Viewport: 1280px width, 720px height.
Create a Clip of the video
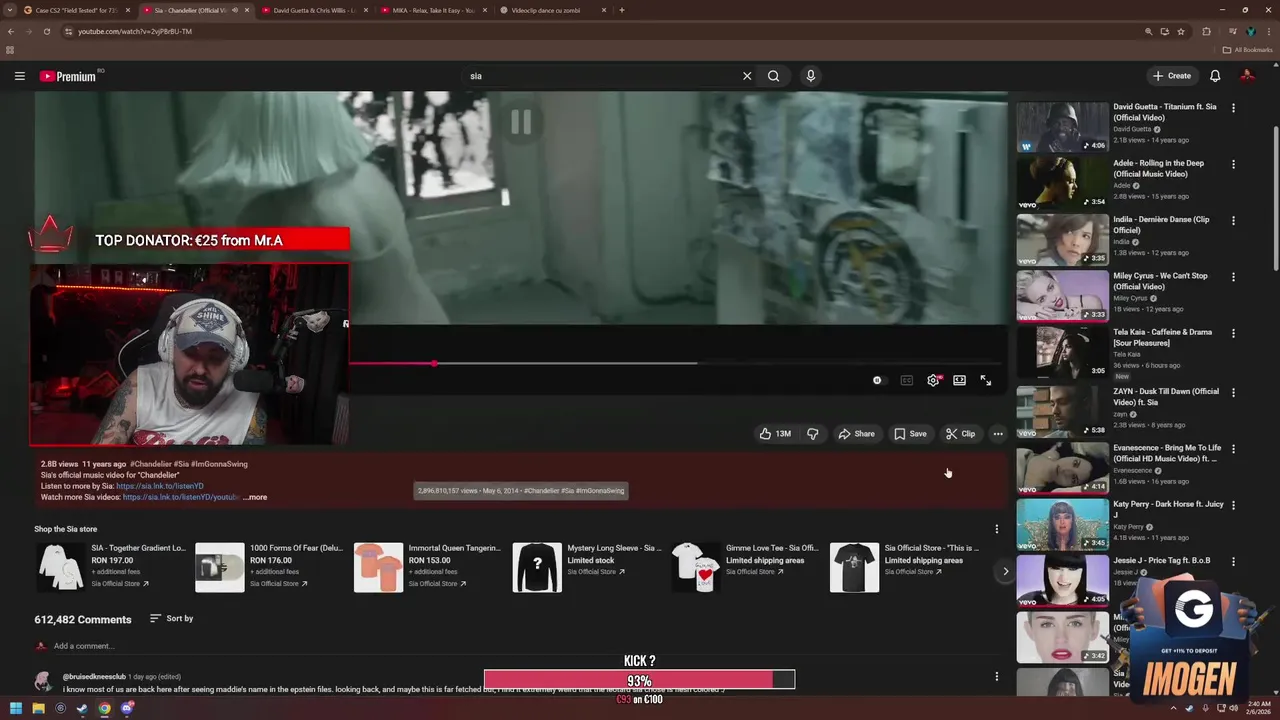coord(960,434)
